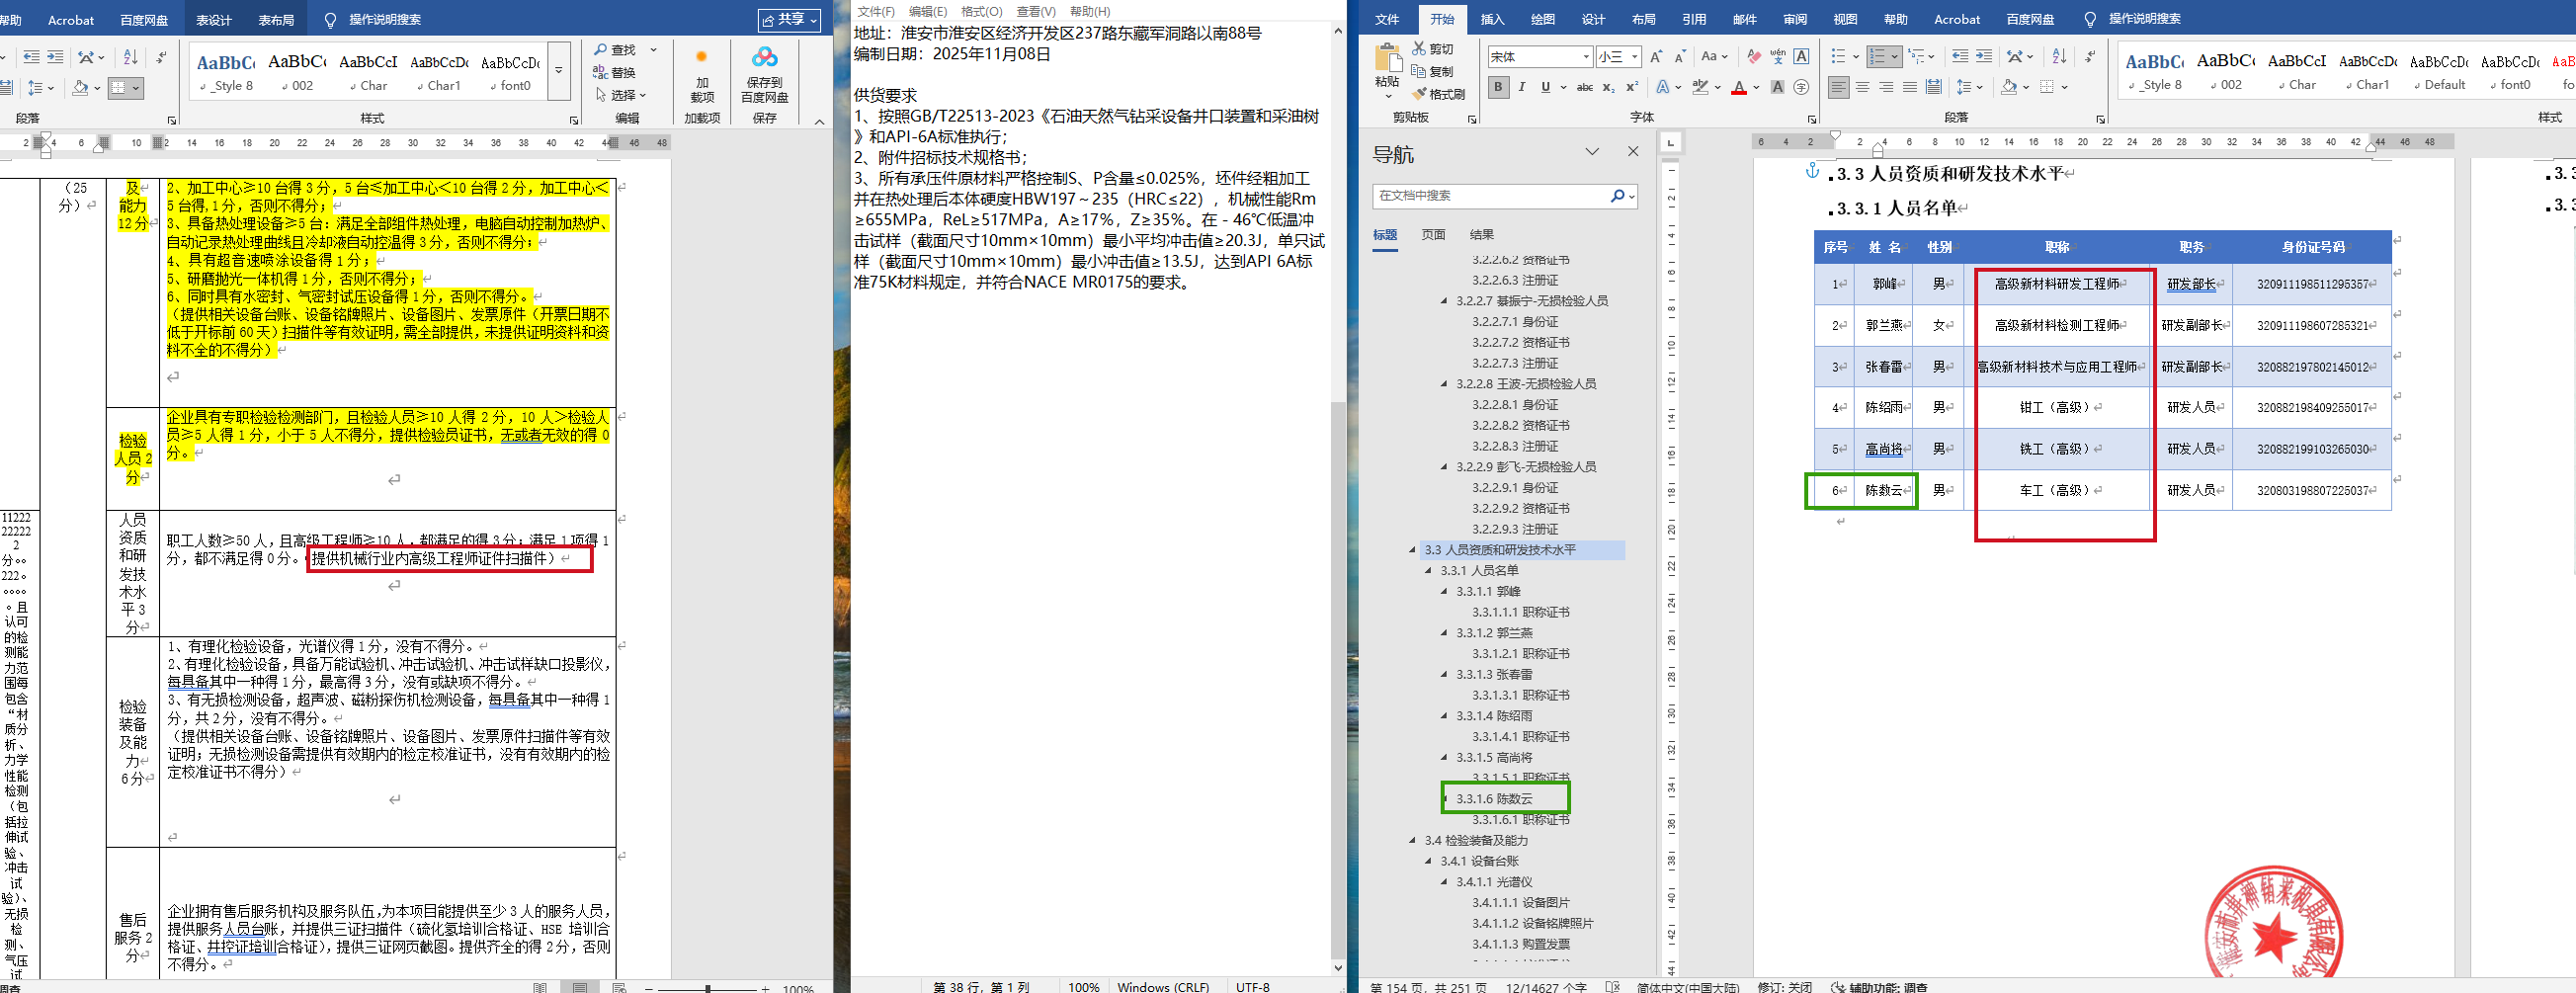
Task: Collapse the 3.3 人员资质和研发技术水平 tree node
Action: (x=1412, y=550)
